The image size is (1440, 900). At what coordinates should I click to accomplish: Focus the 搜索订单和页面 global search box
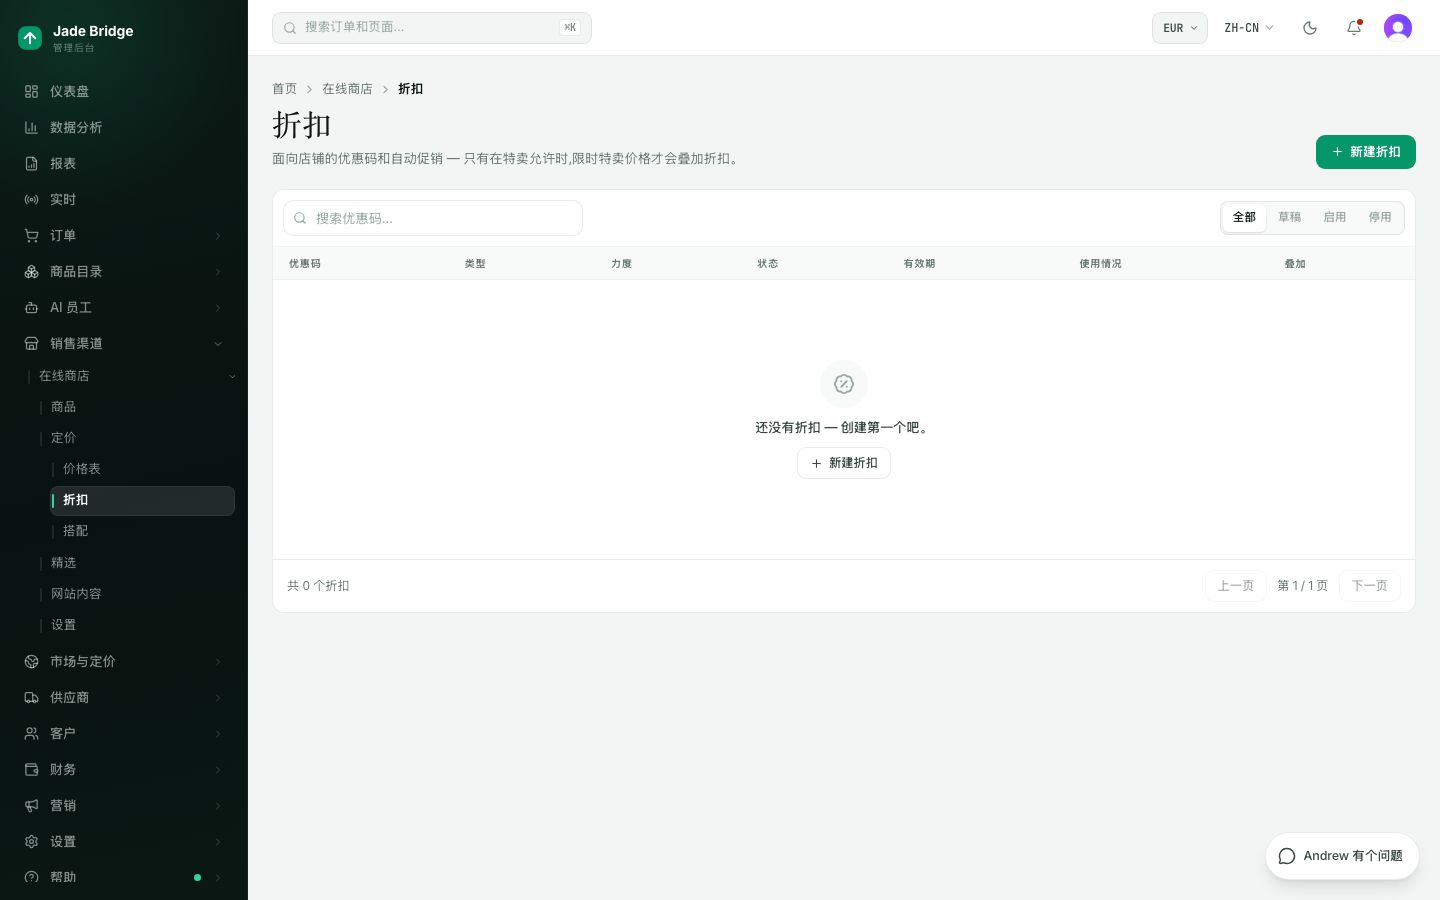tap(432, 28)
